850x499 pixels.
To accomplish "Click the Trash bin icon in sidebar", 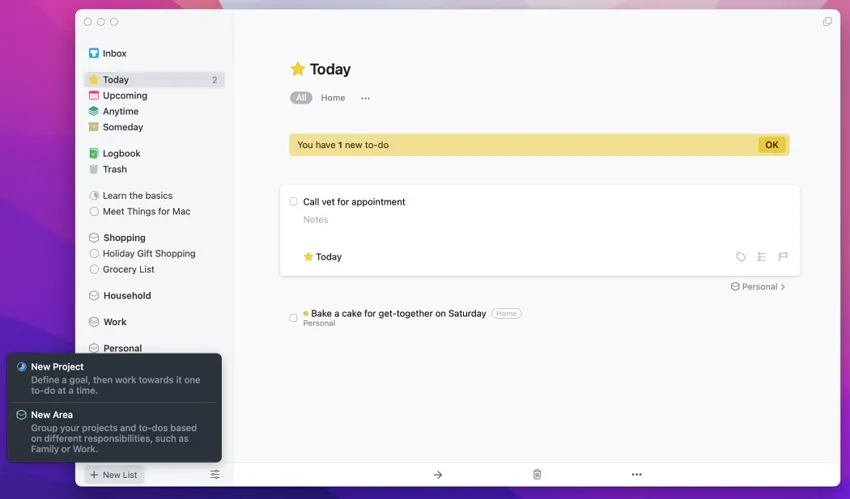I will (94, 169).
